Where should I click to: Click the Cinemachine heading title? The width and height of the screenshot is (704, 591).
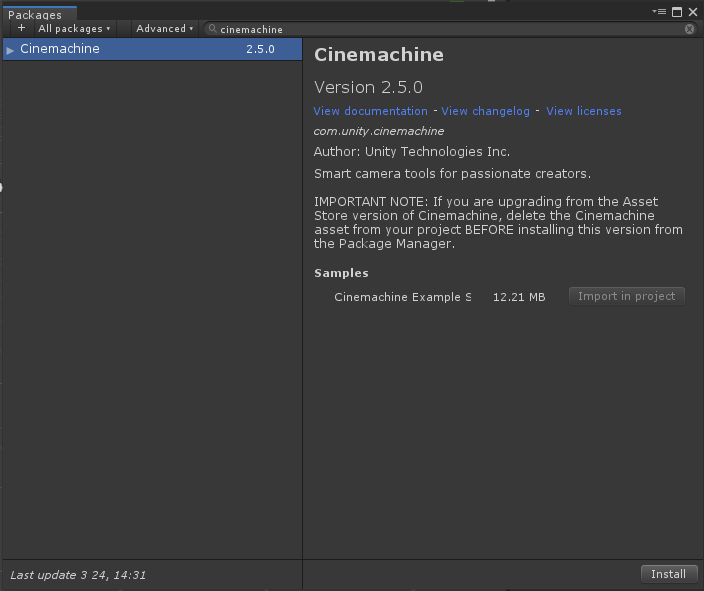tap(379, 55)
